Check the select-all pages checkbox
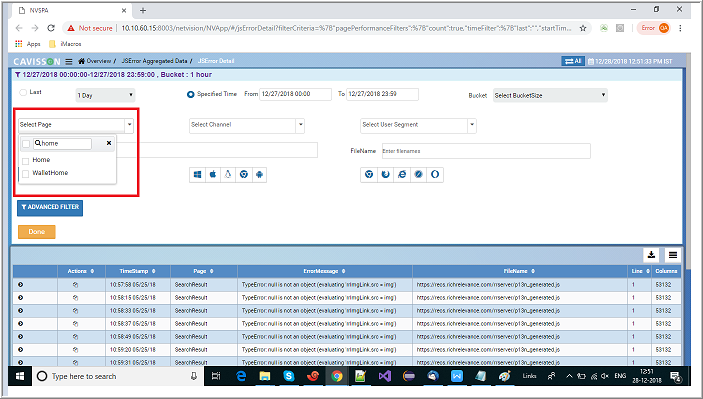This screenshot has width=703, height=399. 26,143
